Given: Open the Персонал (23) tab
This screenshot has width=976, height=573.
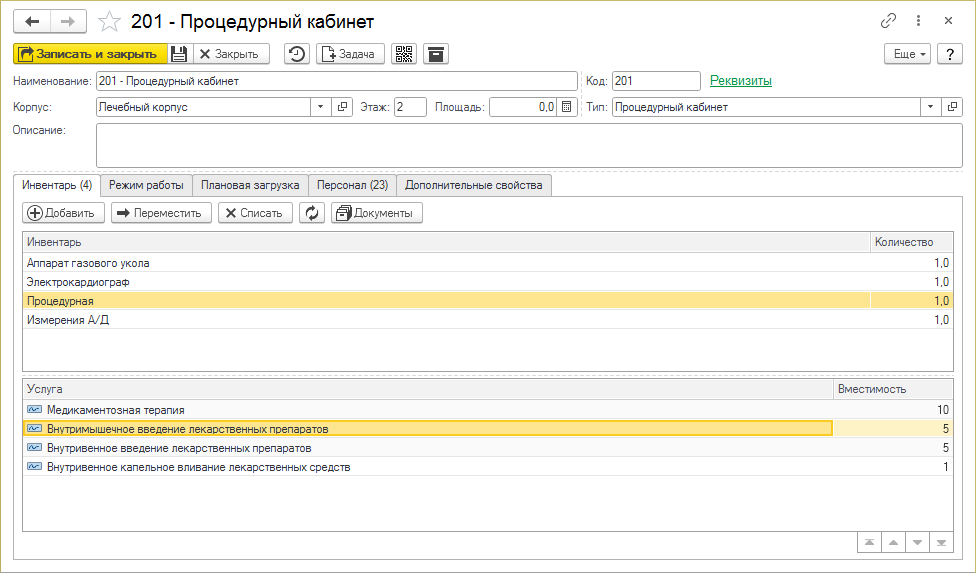Looking at the screenshot, I should (x=352, y=185).
